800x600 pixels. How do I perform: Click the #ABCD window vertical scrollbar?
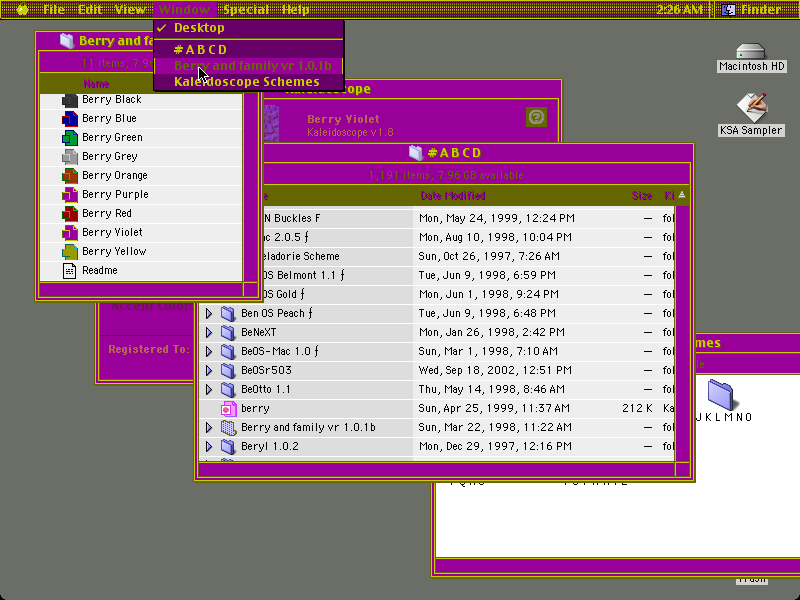pyautogui.click(x=682, y=334)
